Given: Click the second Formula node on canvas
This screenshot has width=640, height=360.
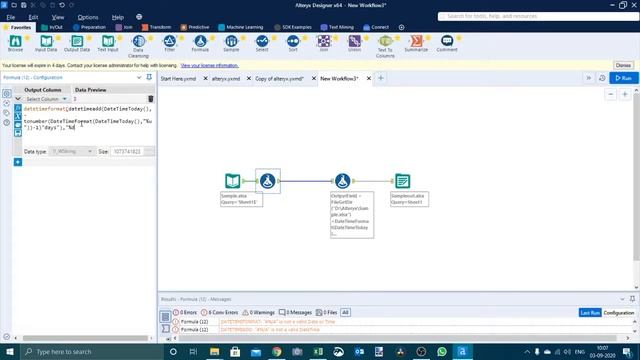Looking at the screenshot, I should 343,181.
